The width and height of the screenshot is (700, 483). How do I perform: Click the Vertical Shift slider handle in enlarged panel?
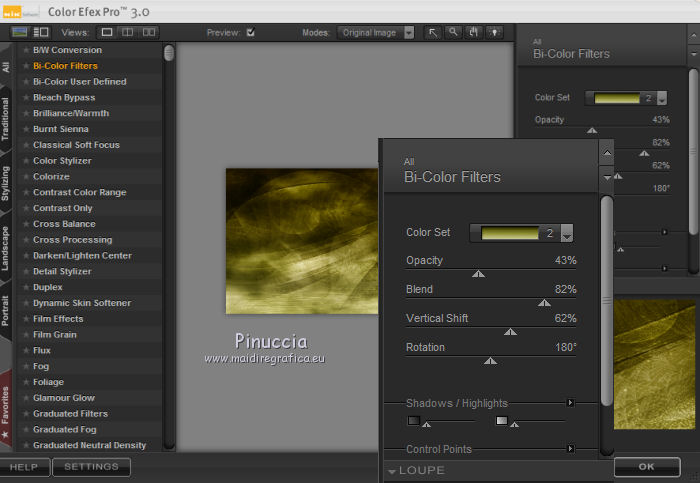point(510,332)
